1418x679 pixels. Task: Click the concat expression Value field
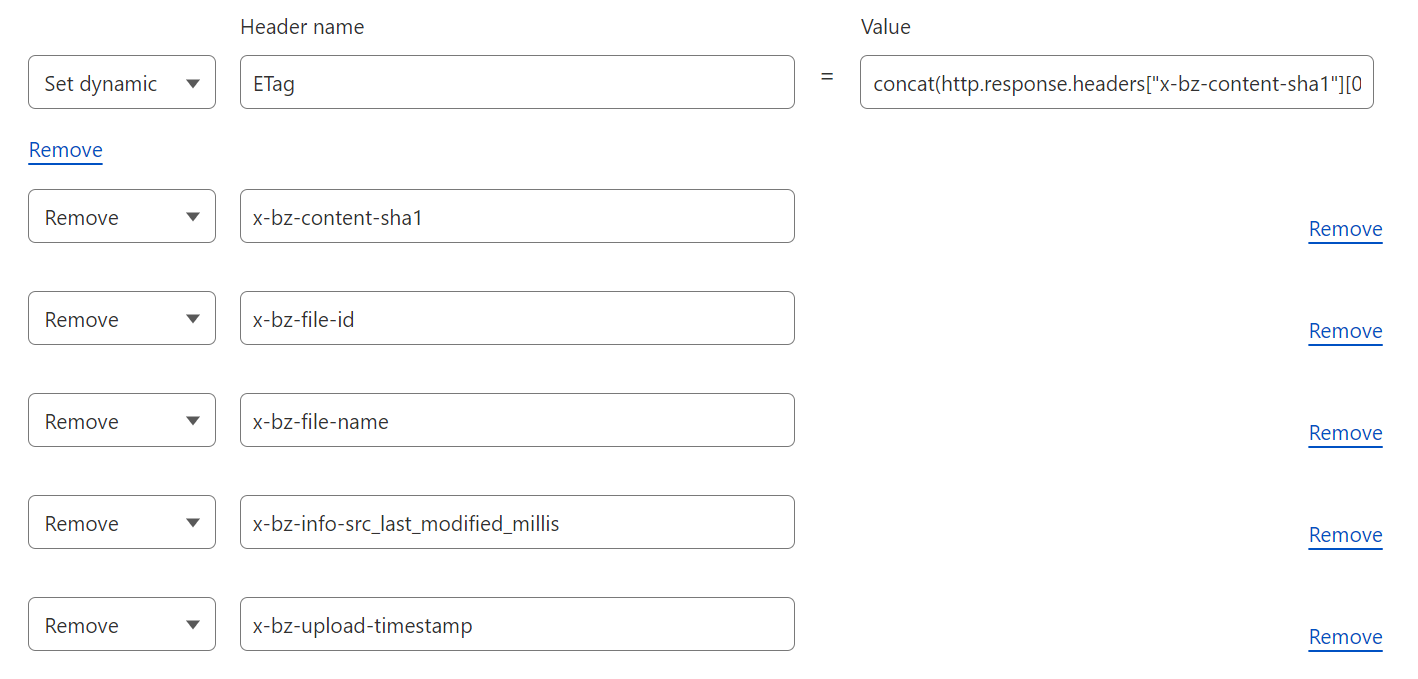[x=1116, y=83]
